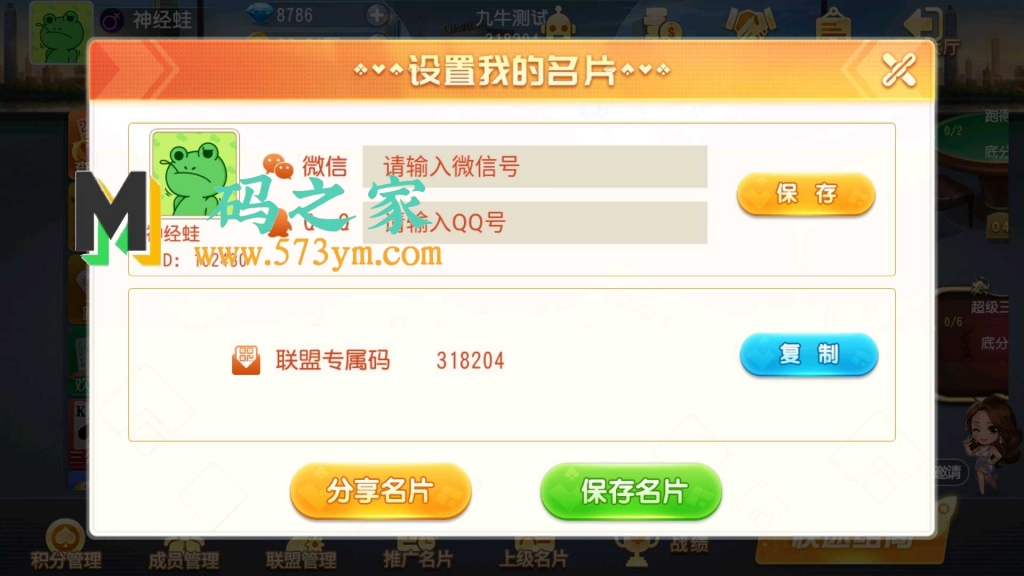Click the green 保存名片 button
This screenshot has height=576, width=1024.
631,491
